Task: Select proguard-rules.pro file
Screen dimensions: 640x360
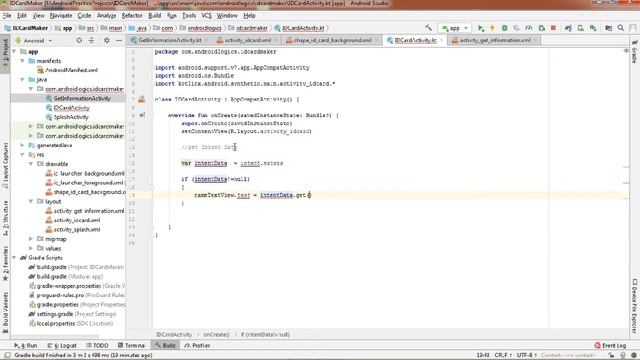Action: tap(77, 295)
